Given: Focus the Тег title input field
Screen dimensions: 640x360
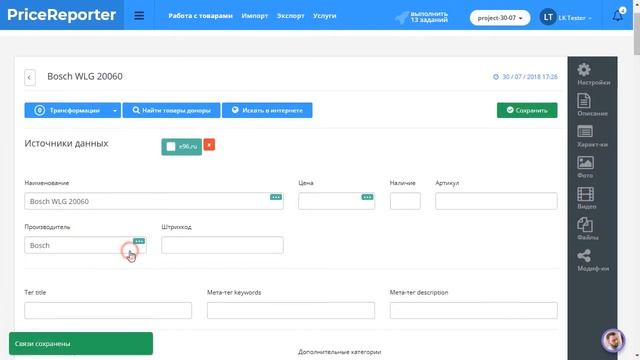Looking at the screenshot, I should click(108, 311).
